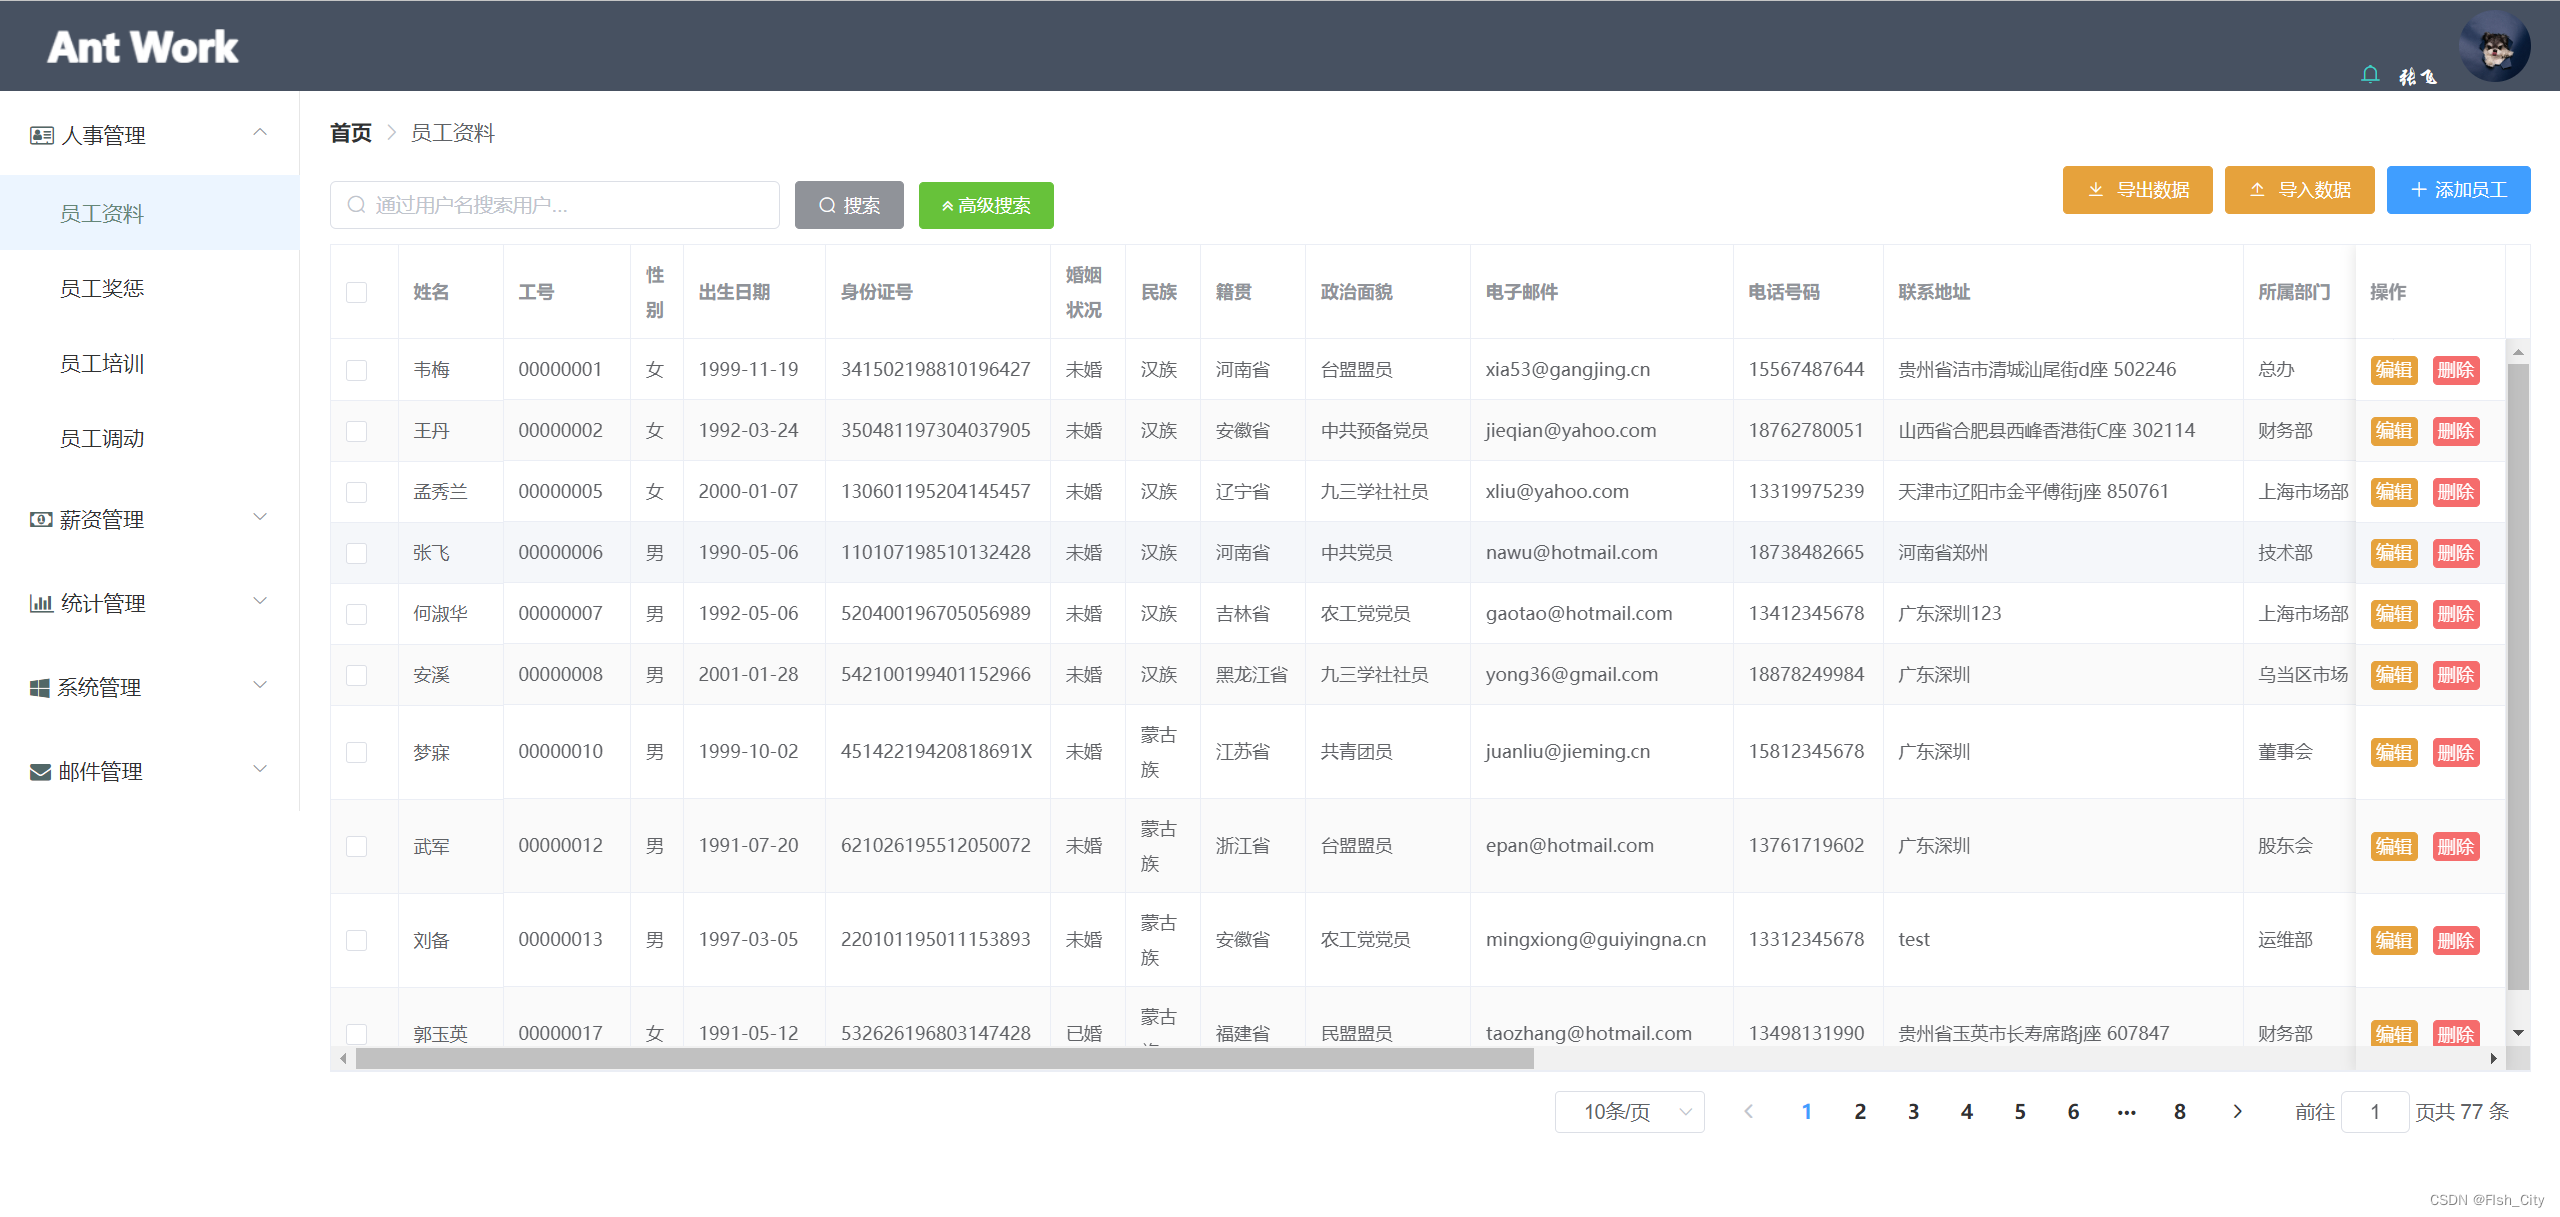Collapse the 人事管理 menu chevron
Viewport: 2560px width, 1217px height.
(x=260, y=133)
